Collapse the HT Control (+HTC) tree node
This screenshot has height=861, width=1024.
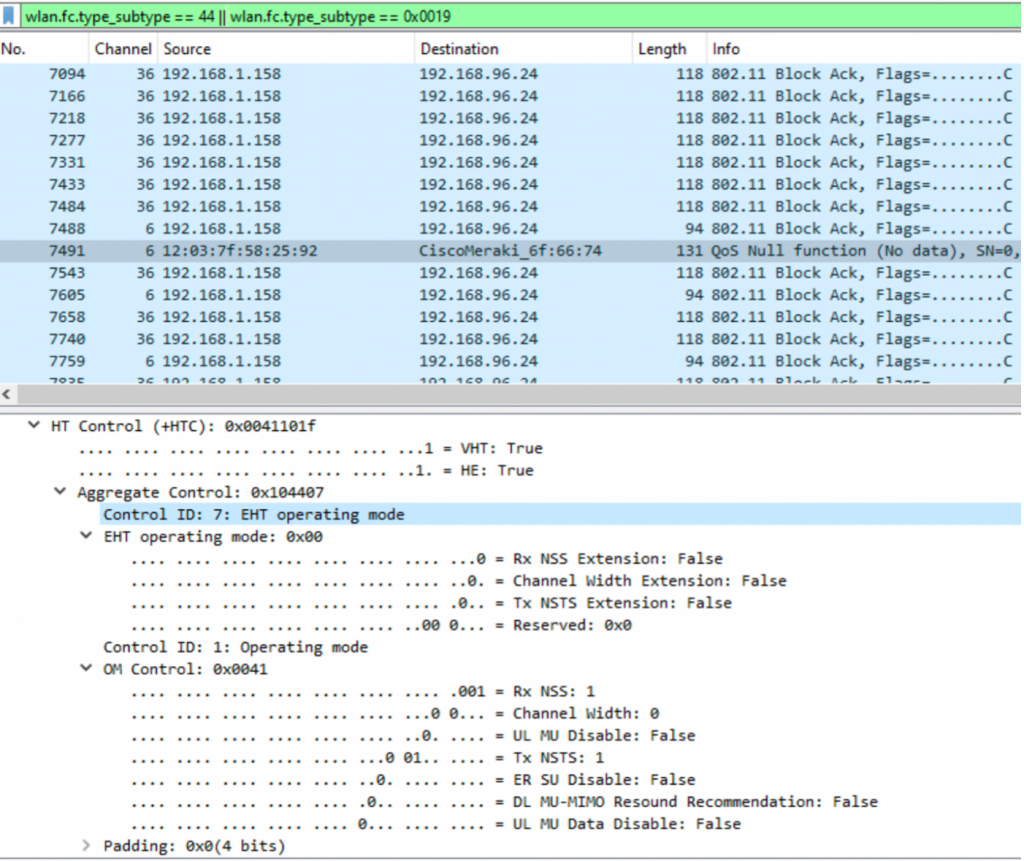pos(37,426)
